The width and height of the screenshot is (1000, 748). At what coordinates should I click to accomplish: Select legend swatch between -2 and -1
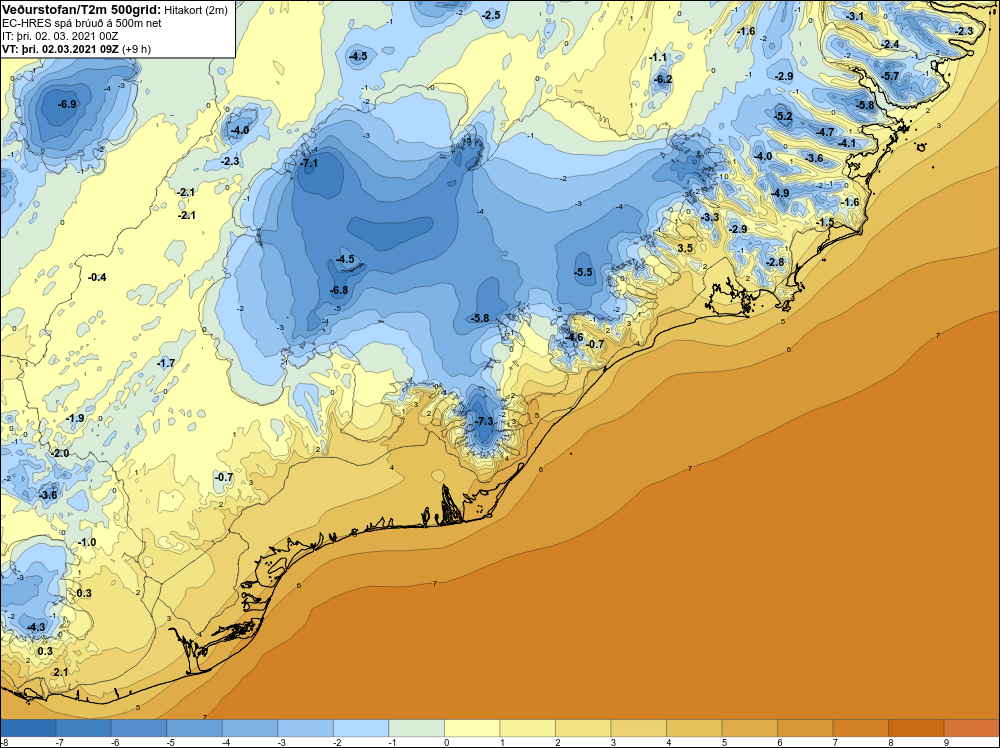(361, 728)
